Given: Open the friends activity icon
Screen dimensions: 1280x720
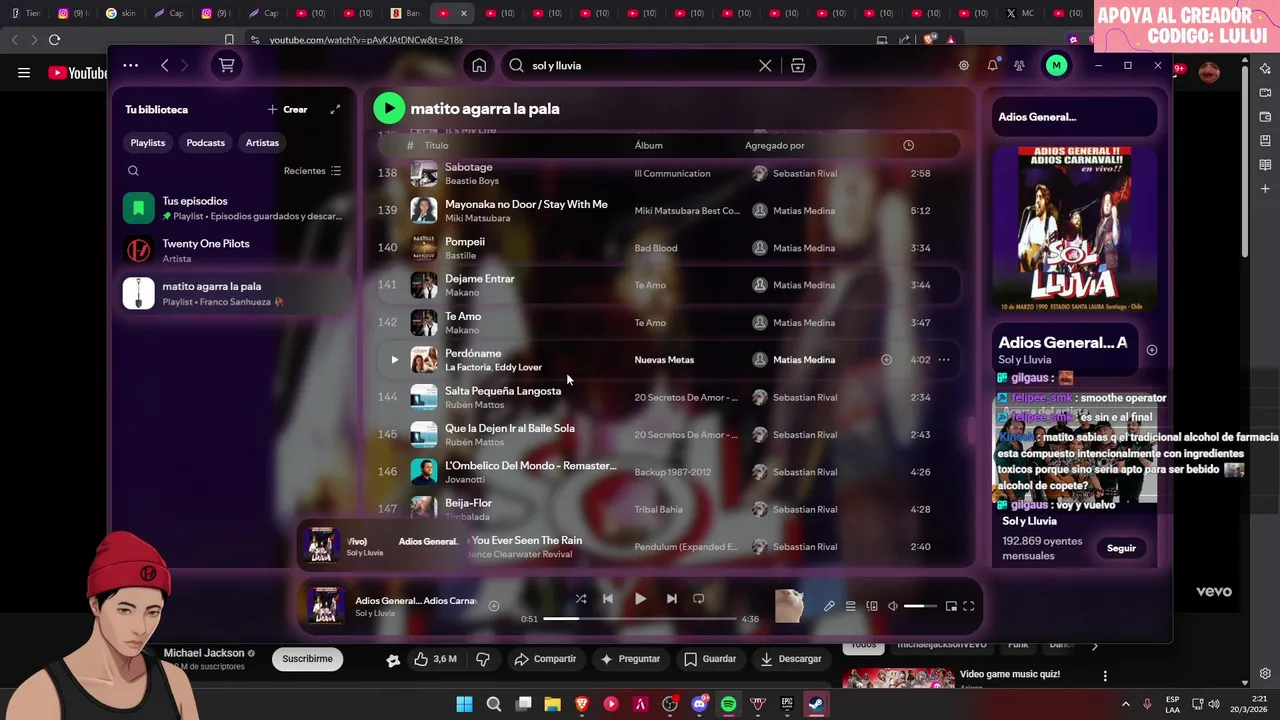Looking at the screenshot, I should [1019, 65].
